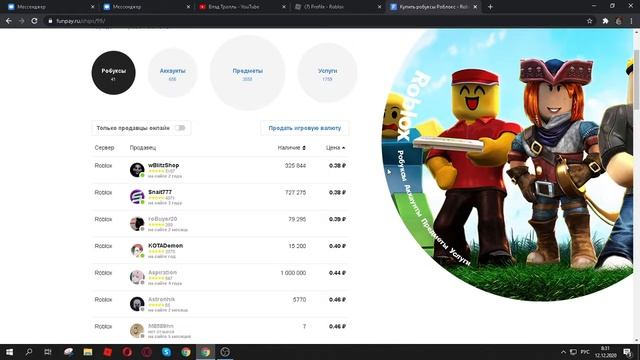Viewport: 640px width, 360px height.
Task: Click the 0.44 ₽ price
Action: click(338, 273)
